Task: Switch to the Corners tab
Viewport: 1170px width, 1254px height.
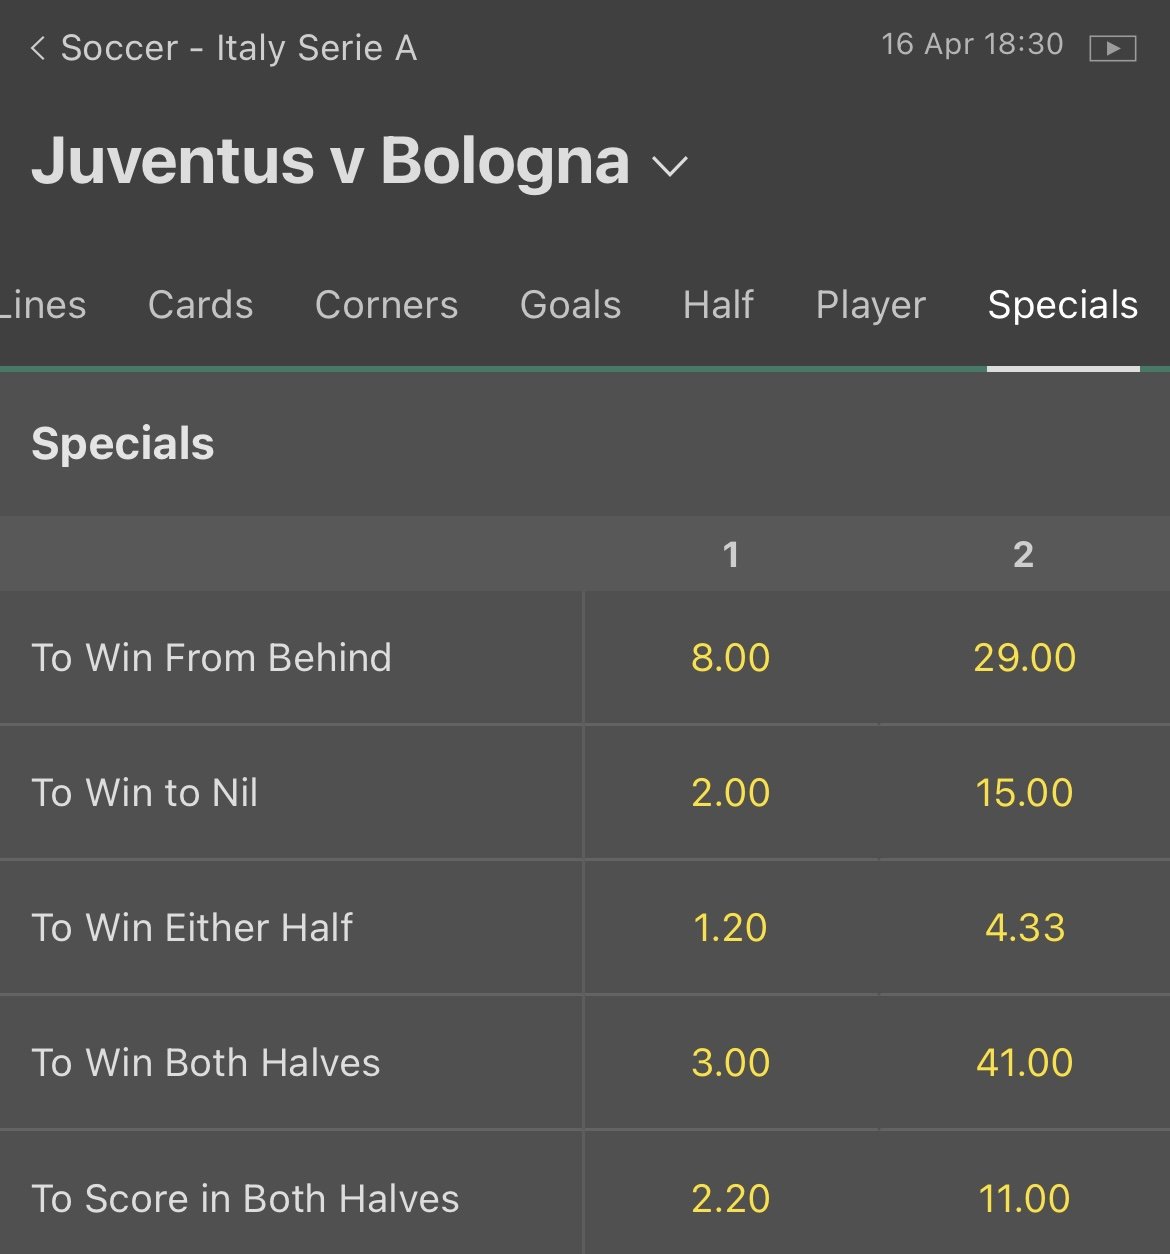Action: [386, 305]
